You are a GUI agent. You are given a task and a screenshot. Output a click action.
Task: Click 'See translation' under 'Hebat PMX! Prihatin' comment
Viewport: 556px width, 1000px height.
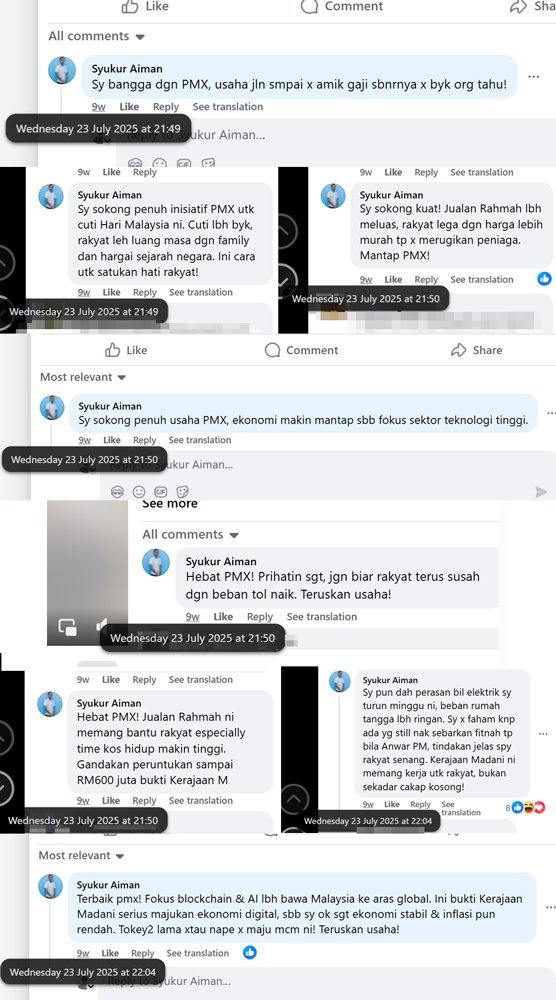pos(321,616)
